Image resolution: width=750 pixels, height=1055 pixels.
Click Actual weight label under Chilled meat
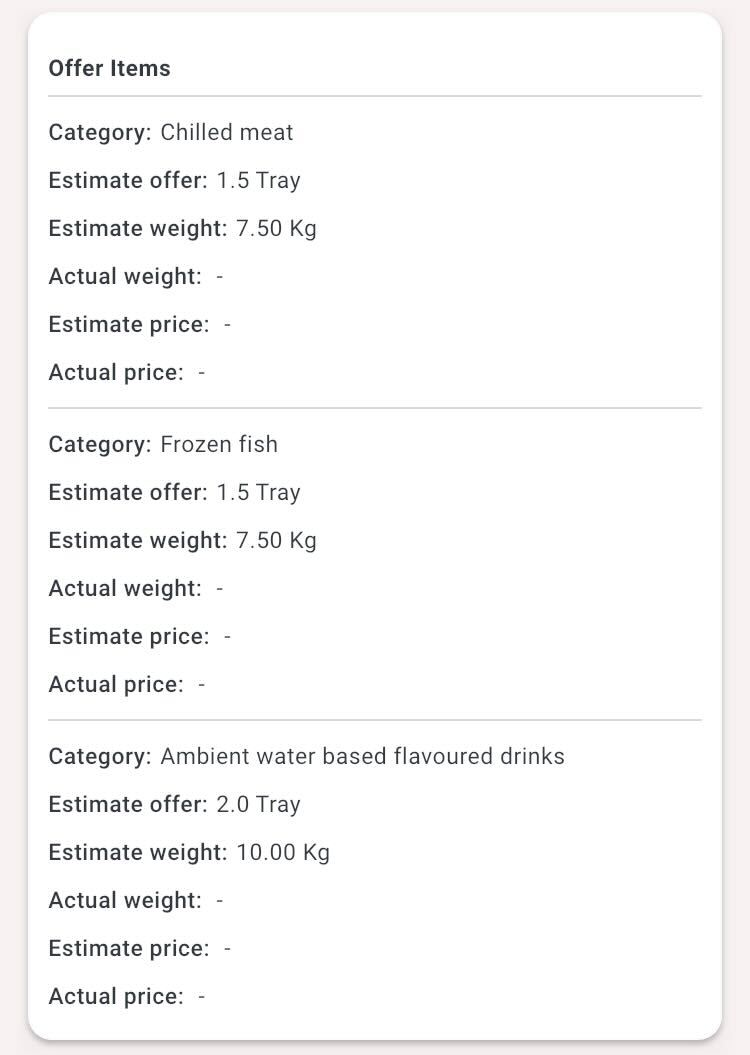125,277
